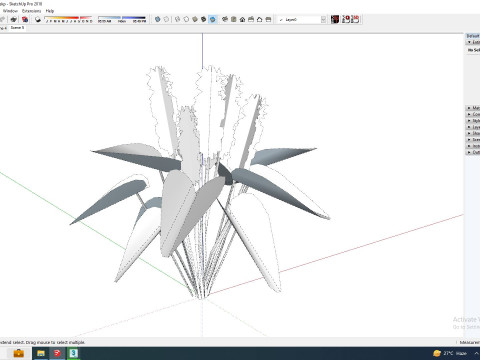Switch to the Left view icon
The image size is (480, 360).
[268, 19]
